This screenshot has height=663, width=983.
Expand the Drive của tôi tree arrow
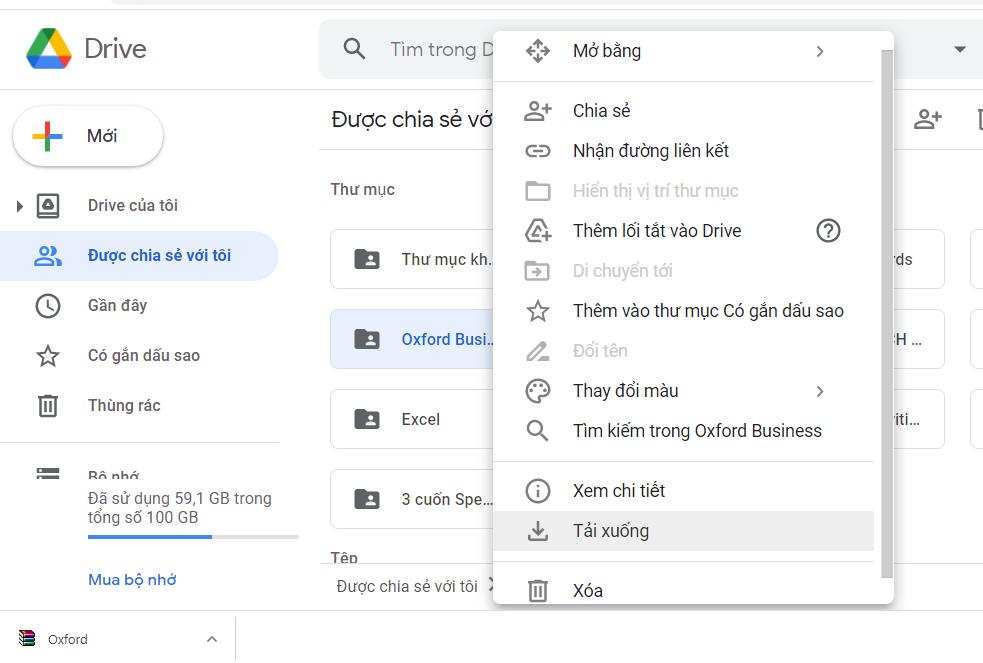(x=19, y=206)
